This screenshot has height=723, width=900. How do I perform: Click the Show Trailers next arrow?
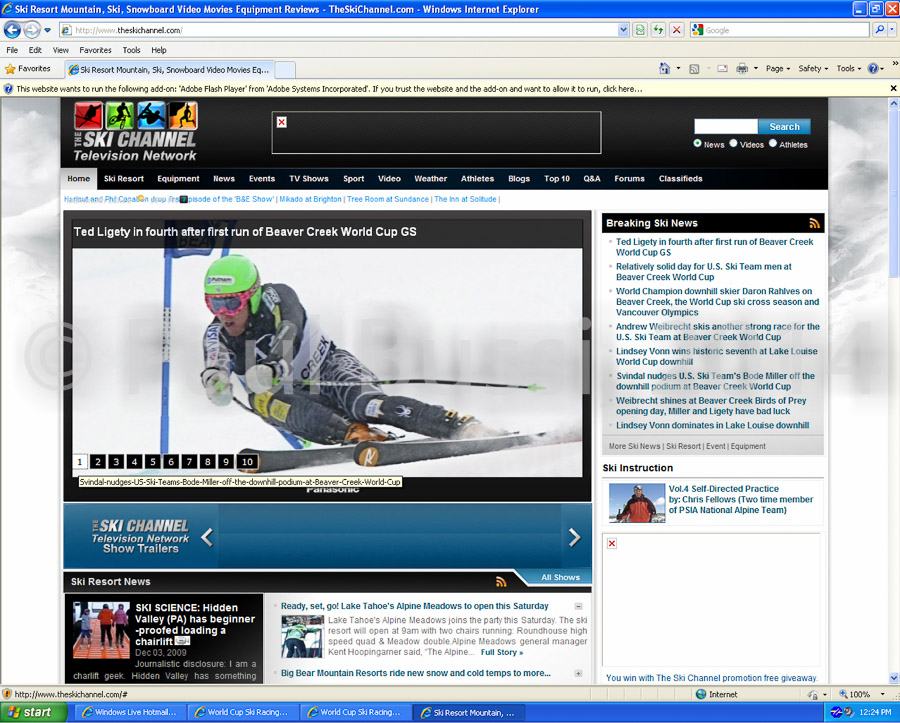tap(575, 537)
